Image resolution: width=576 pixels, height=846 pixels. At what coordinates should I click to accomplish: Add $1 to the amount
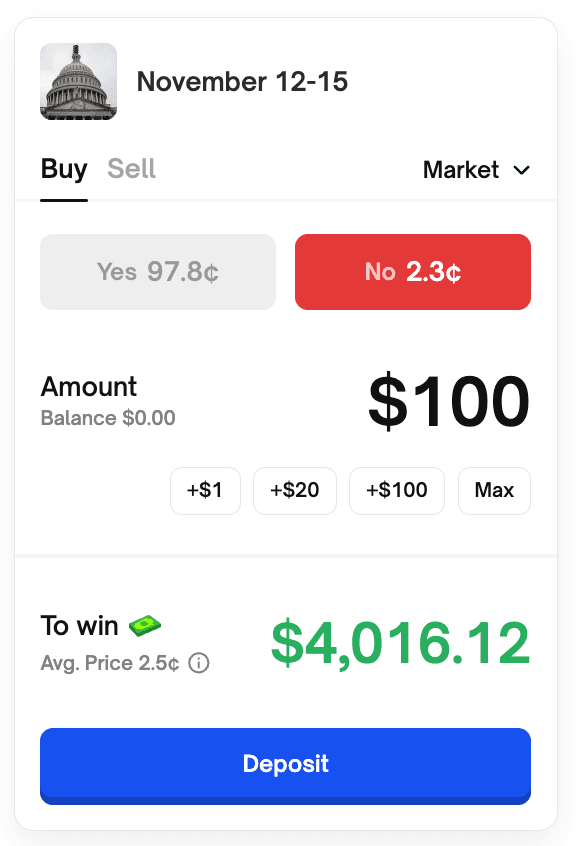[x=205, y=490]
